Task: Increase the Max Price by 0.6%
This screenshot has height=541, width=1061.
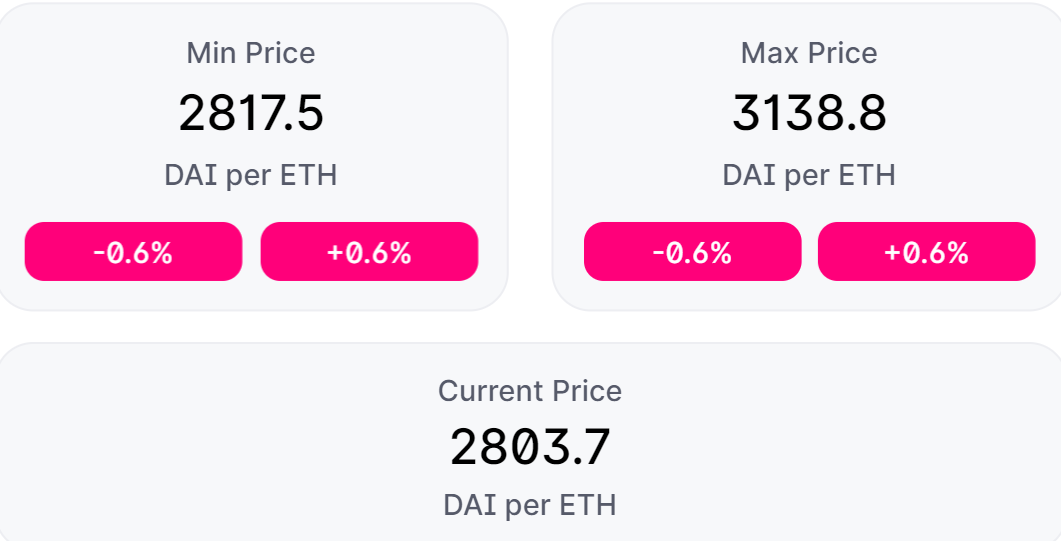Action: tap(926, 252)
